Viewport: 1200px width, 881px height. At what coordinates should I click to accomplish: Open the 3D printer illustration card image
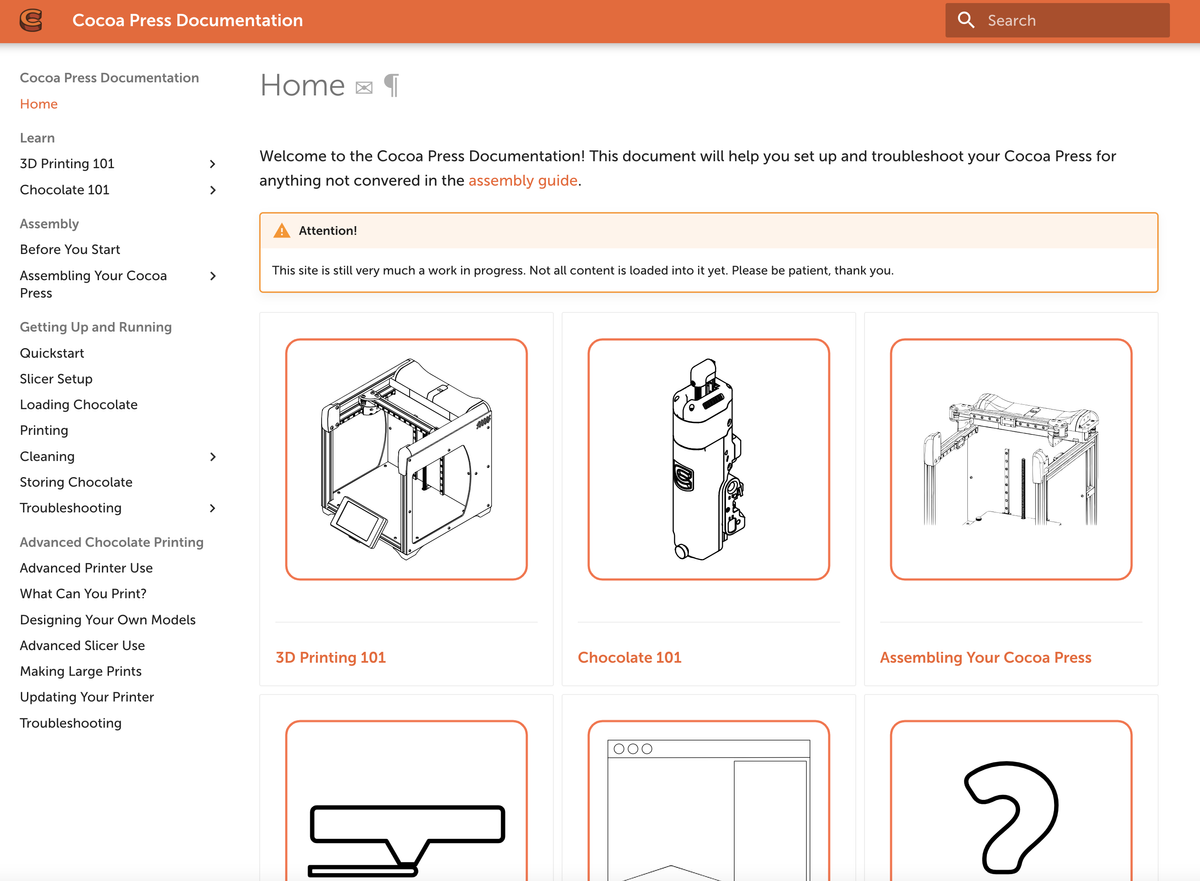[406, 459]
